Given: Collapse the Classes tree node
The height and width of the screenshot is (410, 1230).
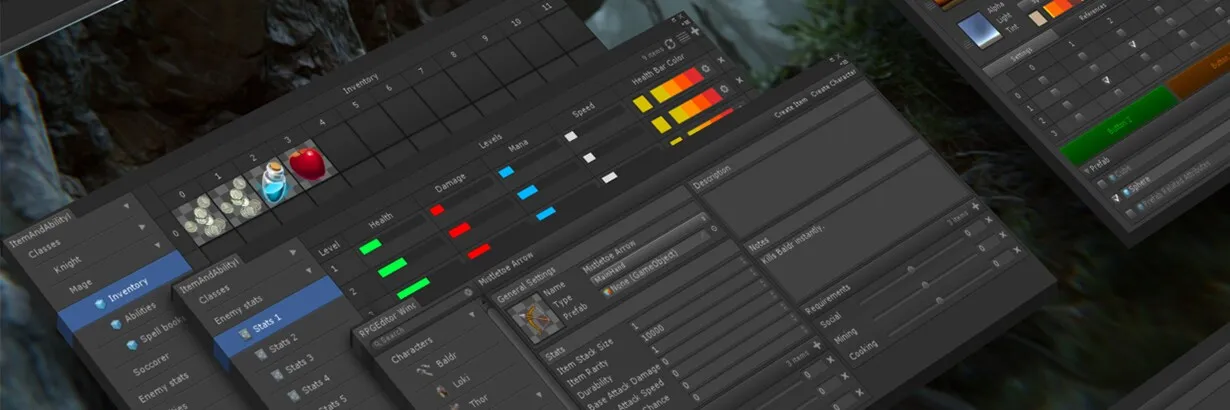Looking at the screenshot, I should pos(126,207).
